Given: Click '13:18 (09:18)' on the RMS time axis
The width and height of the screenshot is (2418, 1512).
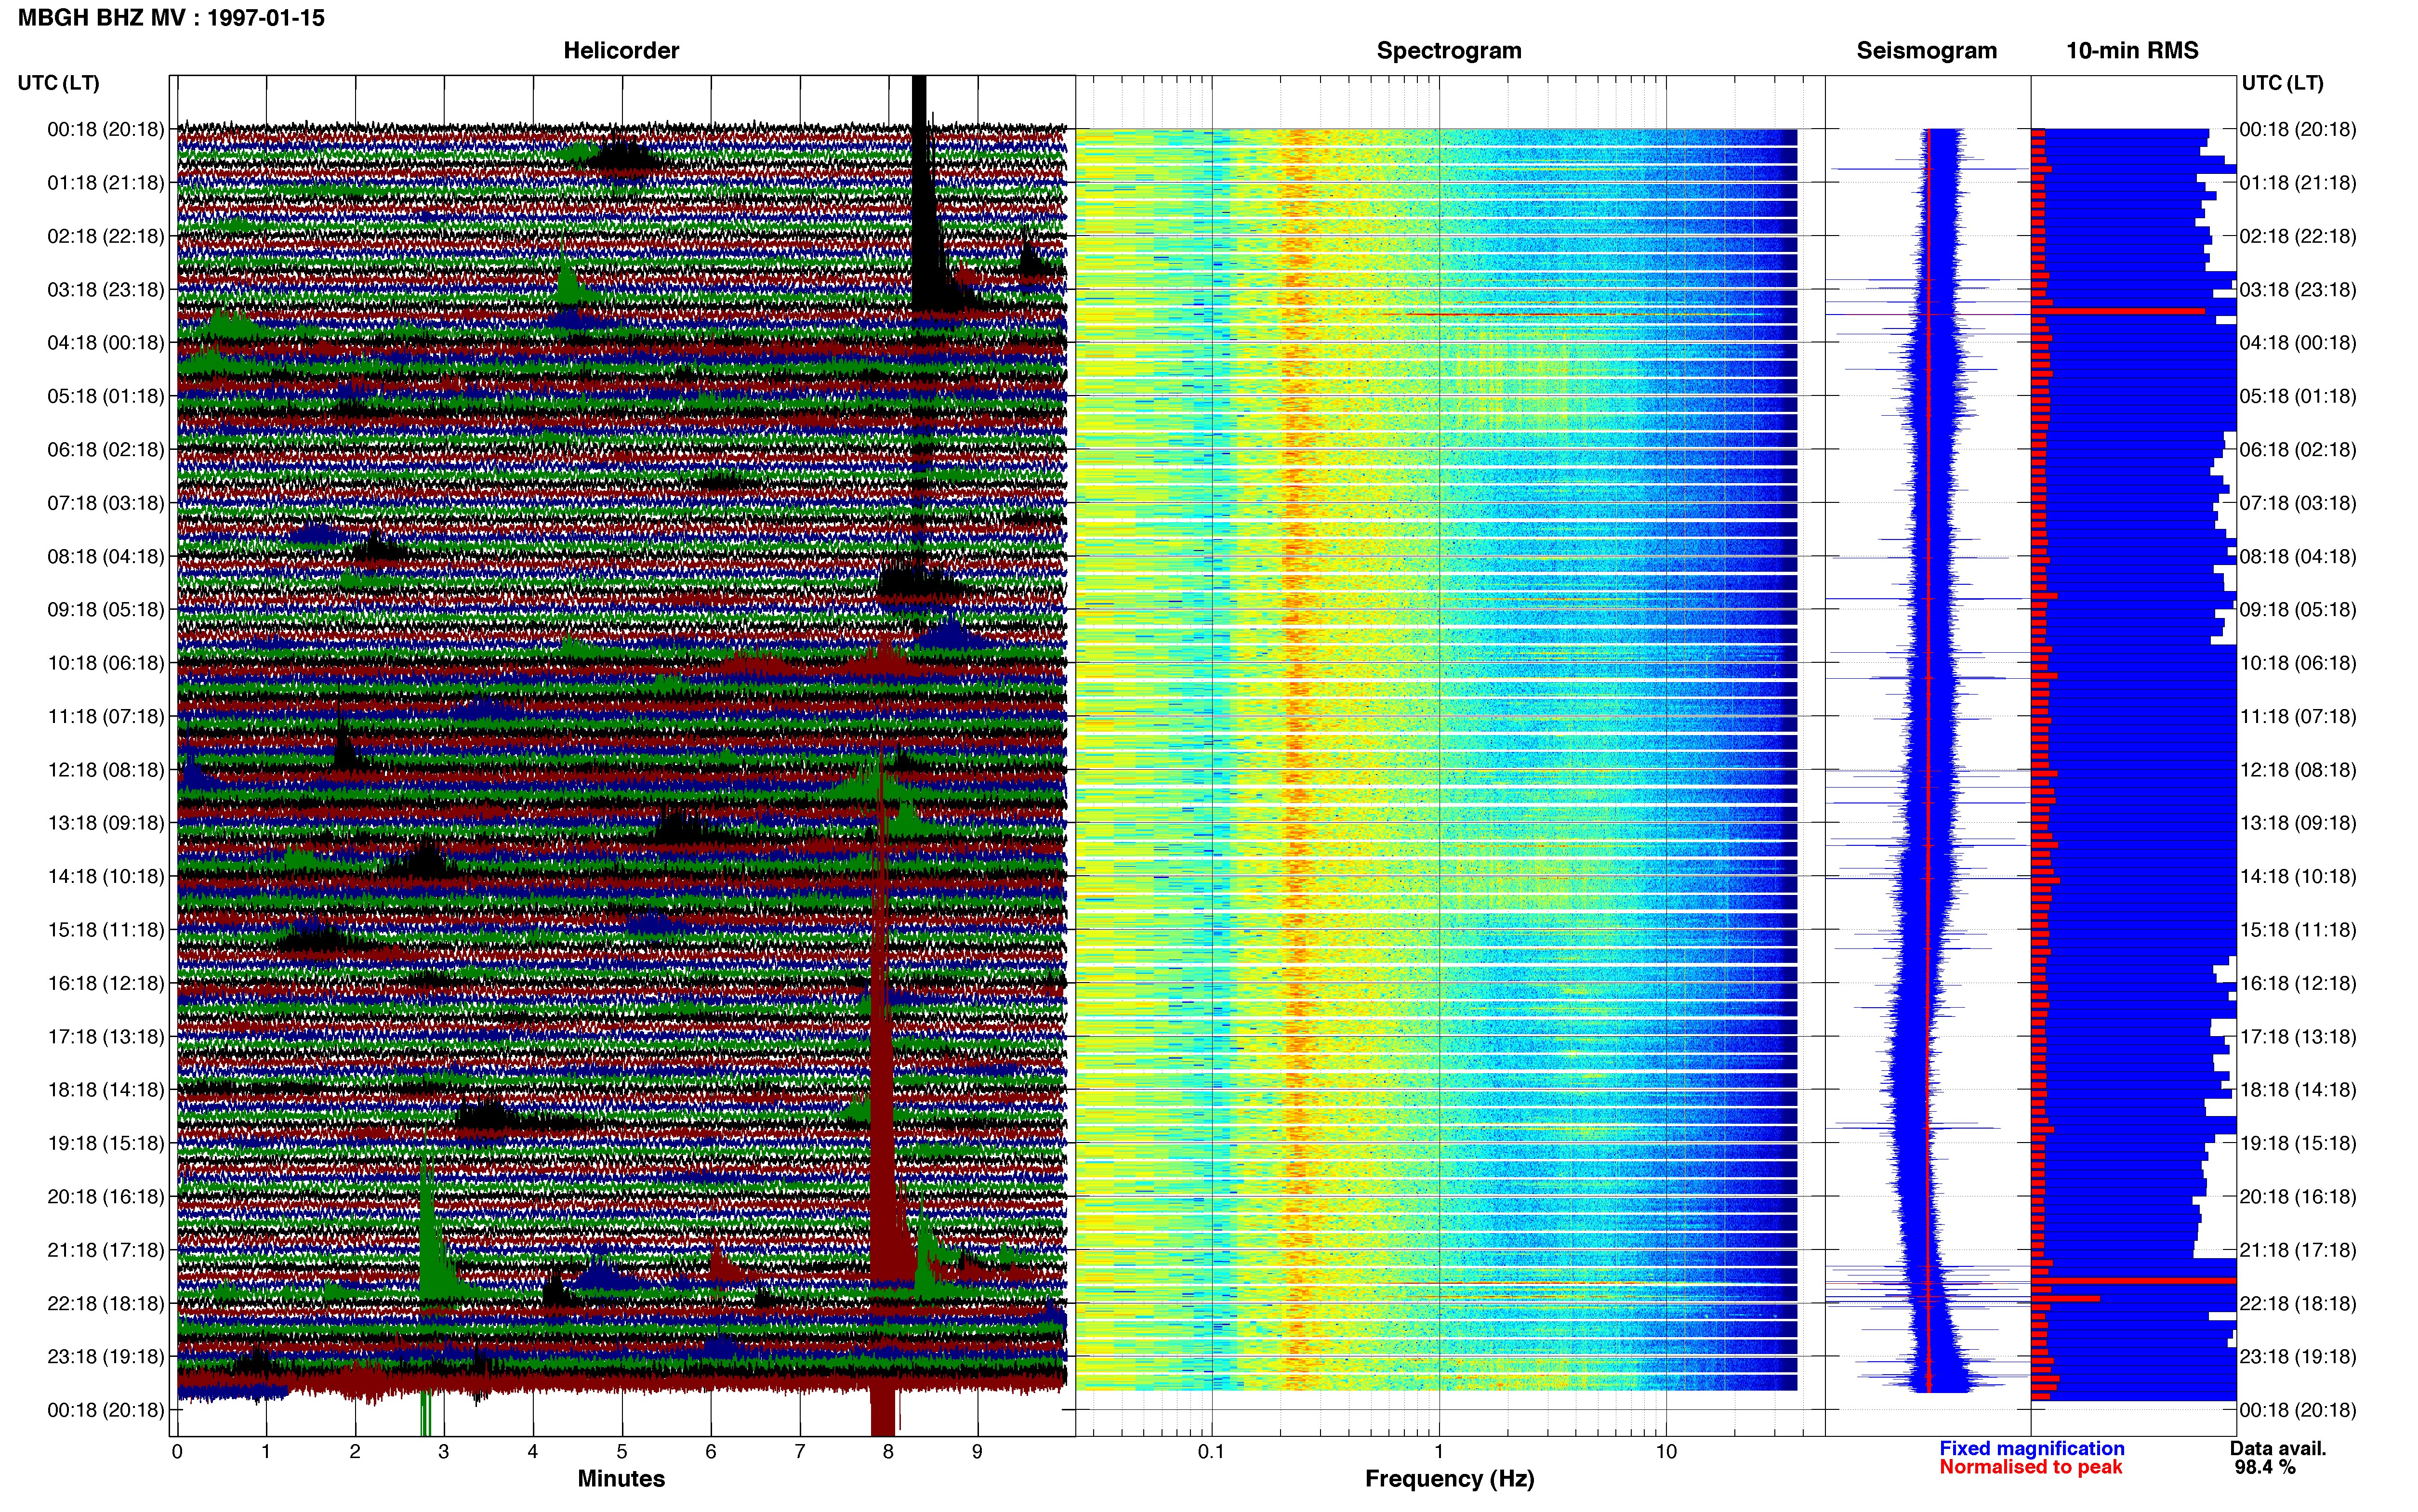Looking at the screenshot, I should tap(2298, 823).
